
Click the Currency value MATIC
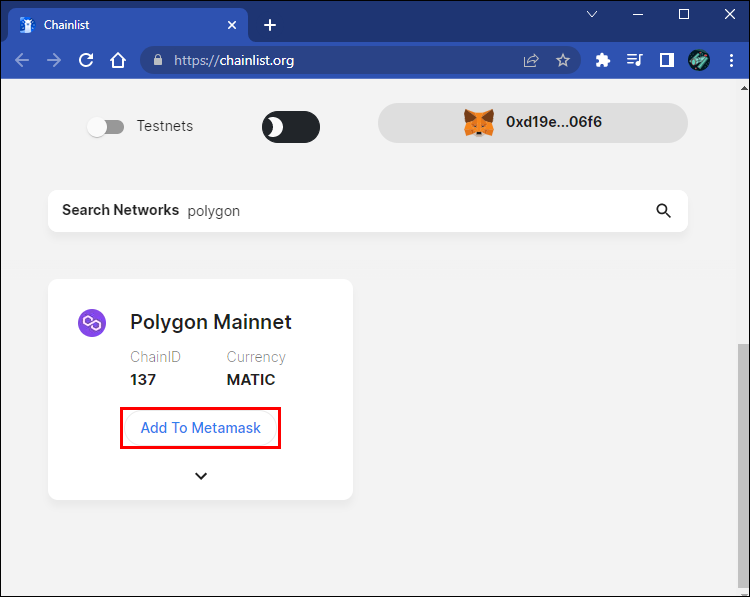tap(251, 379)
